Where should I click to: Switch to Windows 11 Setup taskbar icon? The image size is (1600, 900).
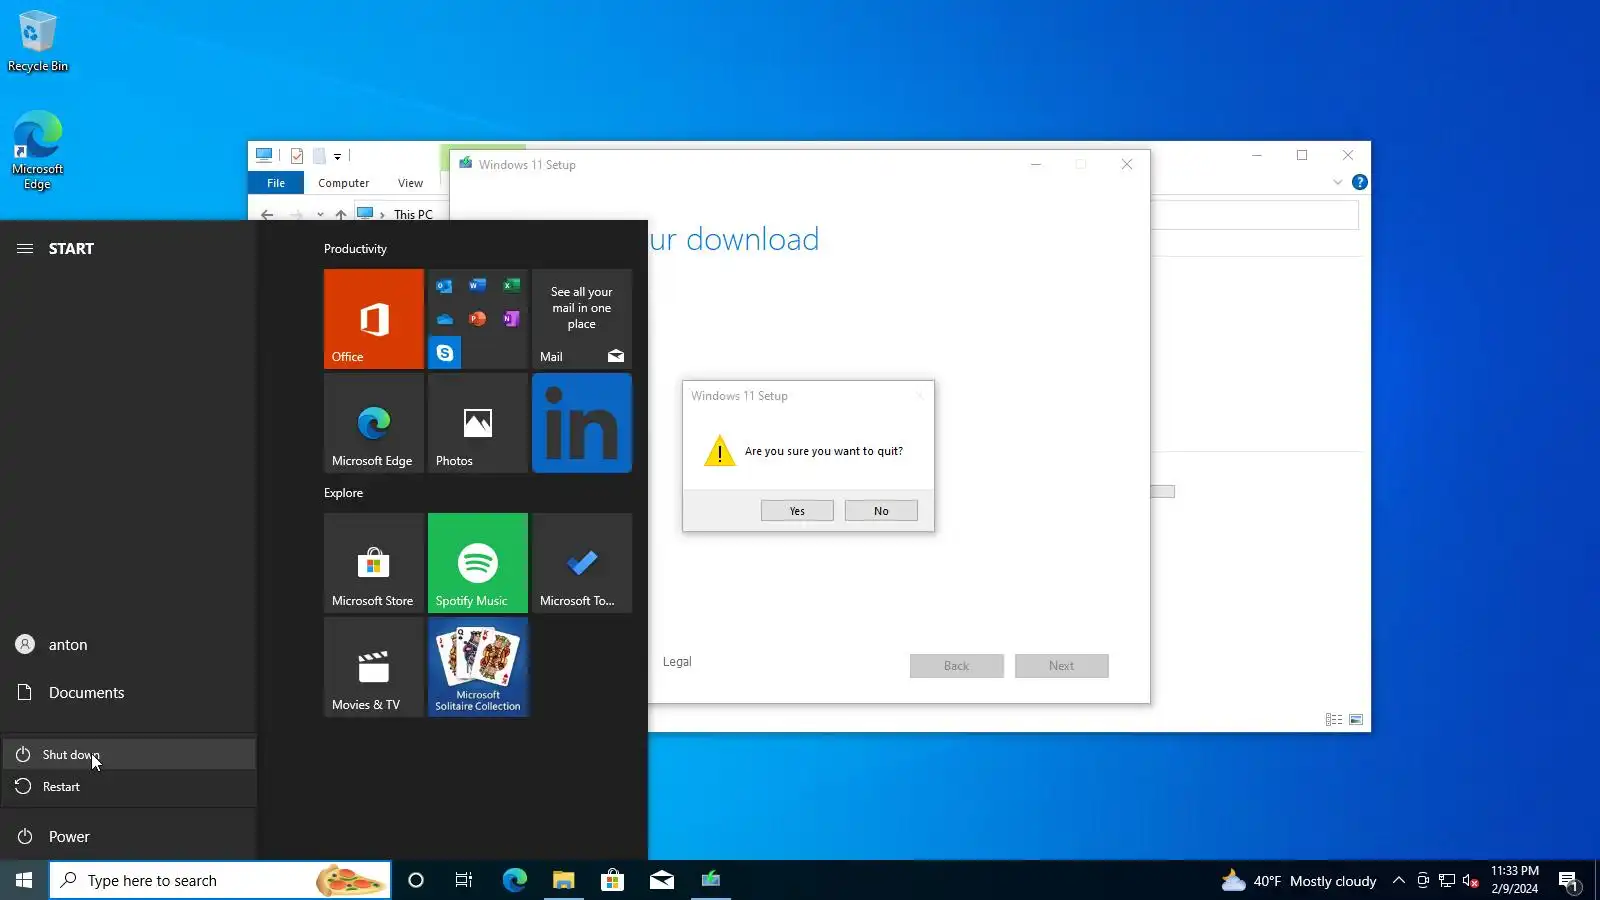pyautogui.click(x=711, y=880)
